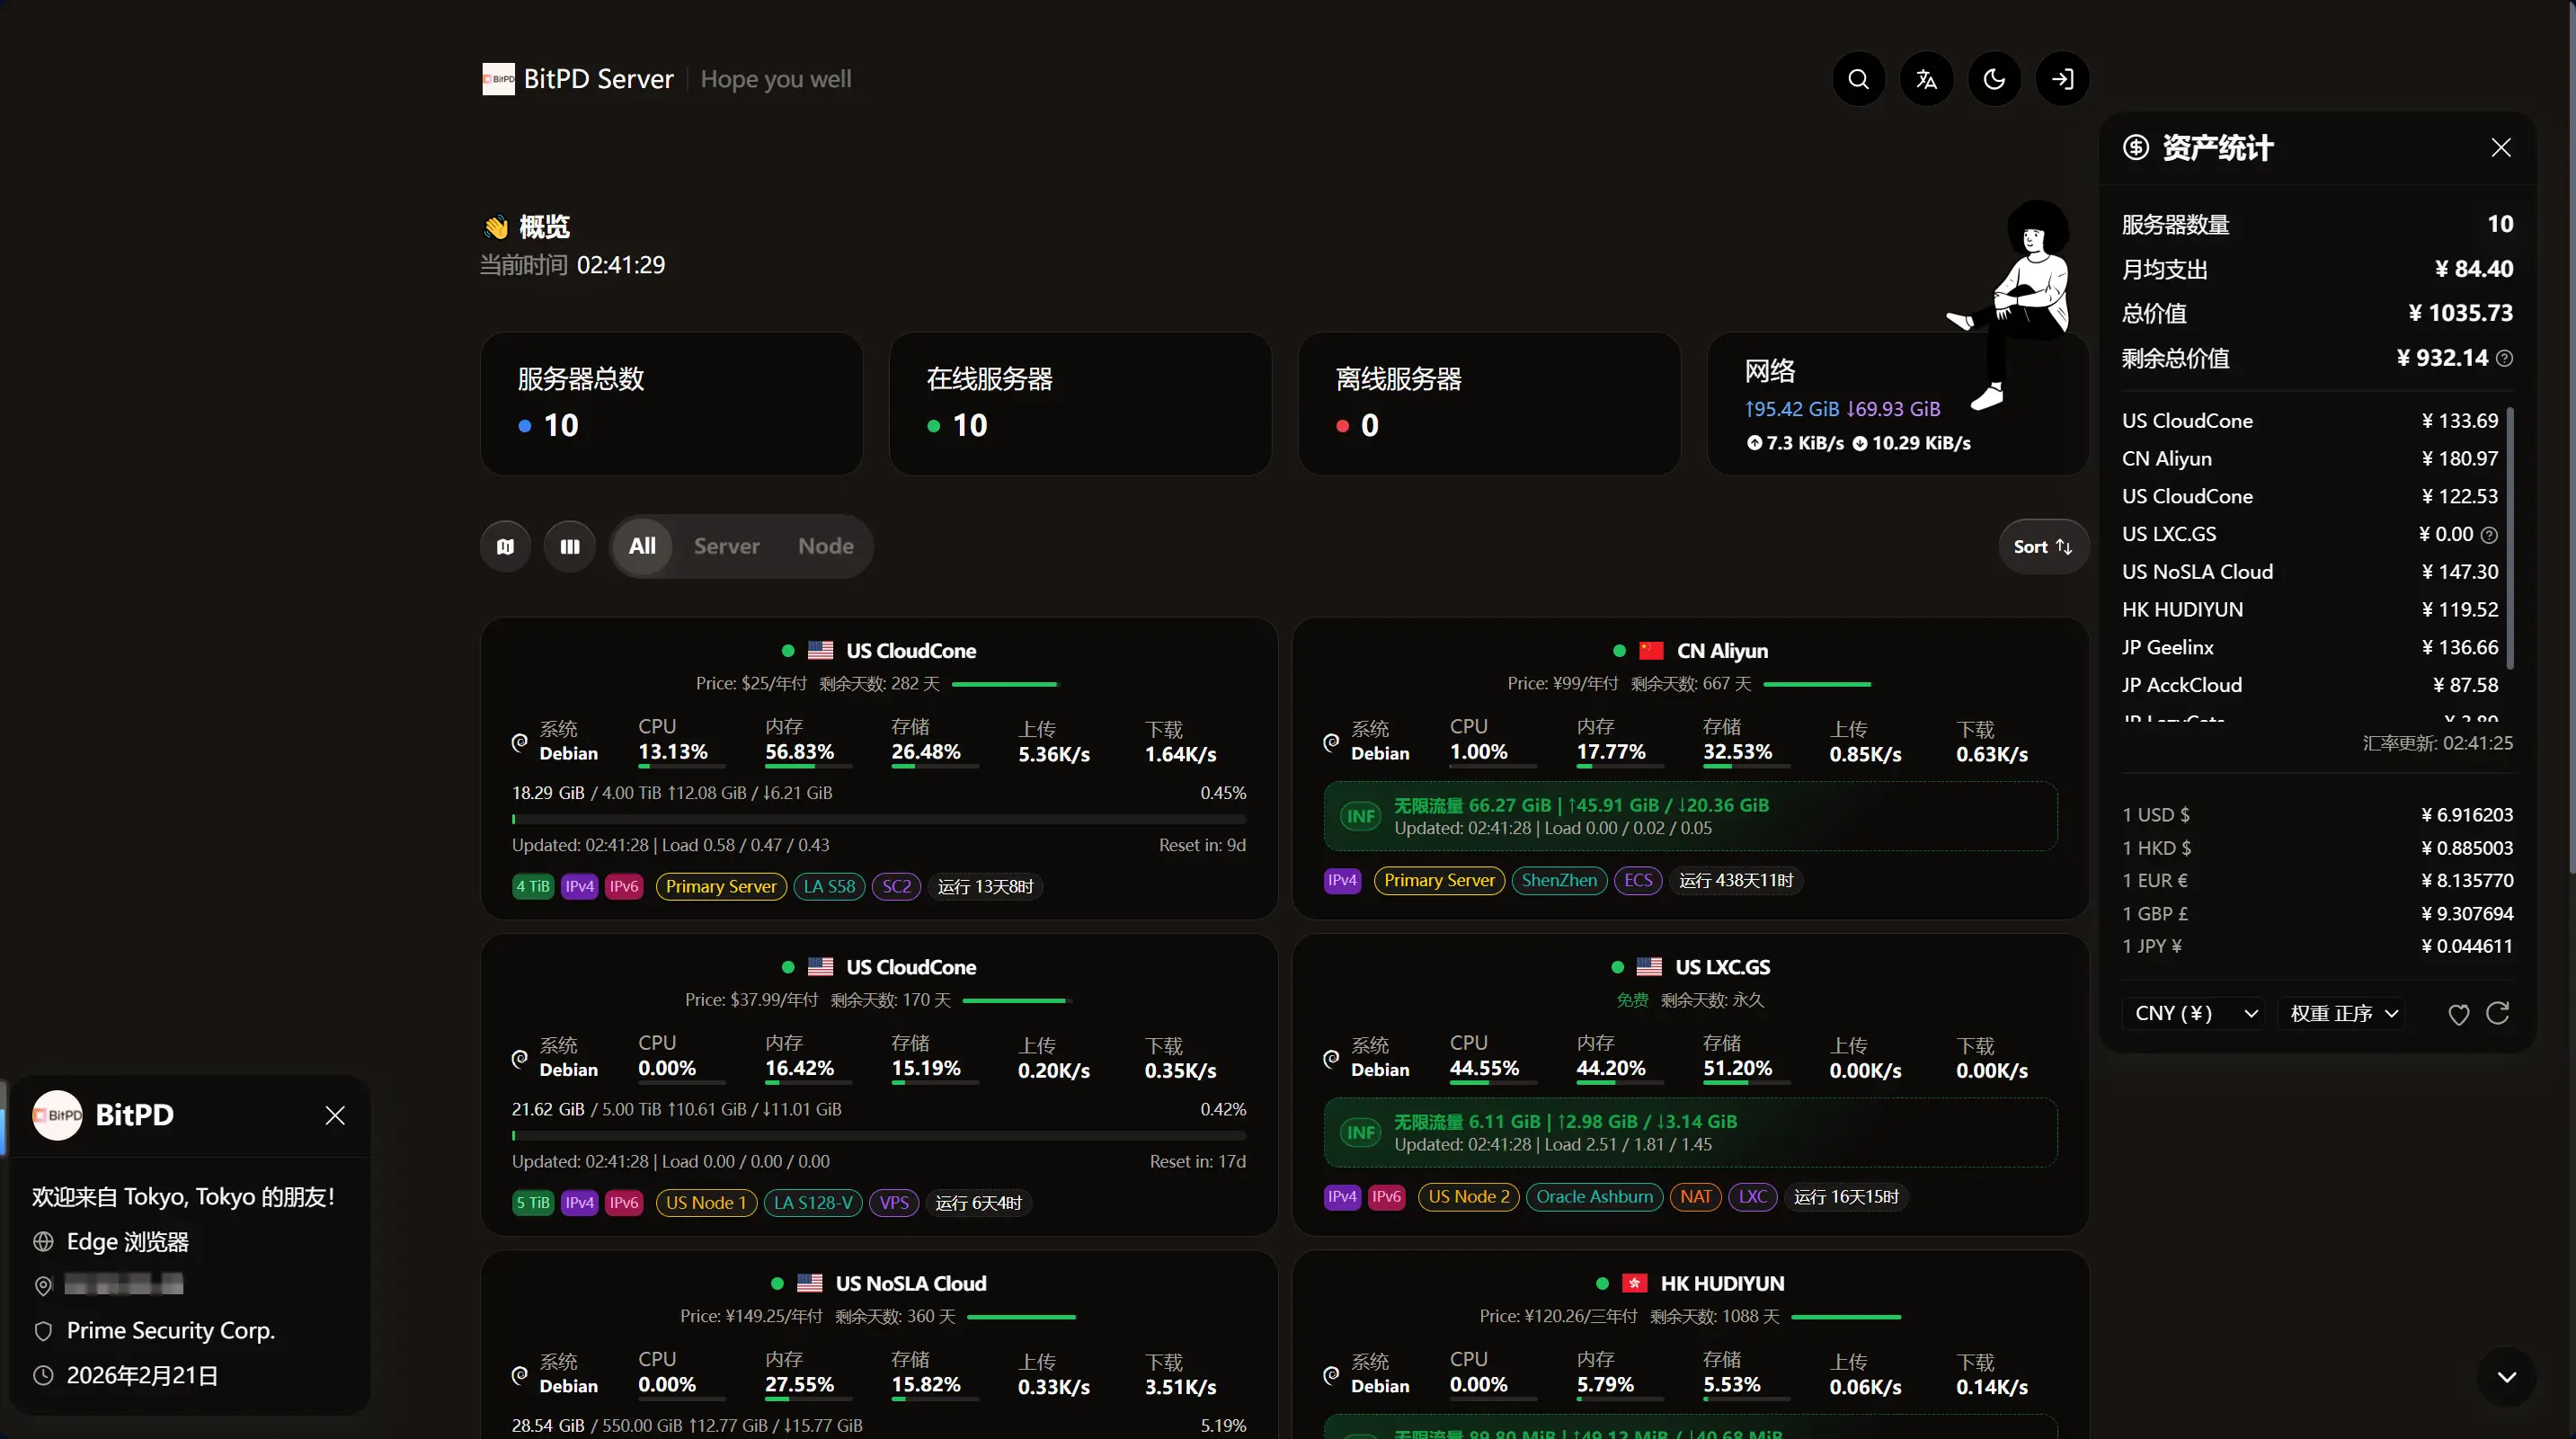Click the 1 USD $ exchange rate row

[x=2317, y=815]
